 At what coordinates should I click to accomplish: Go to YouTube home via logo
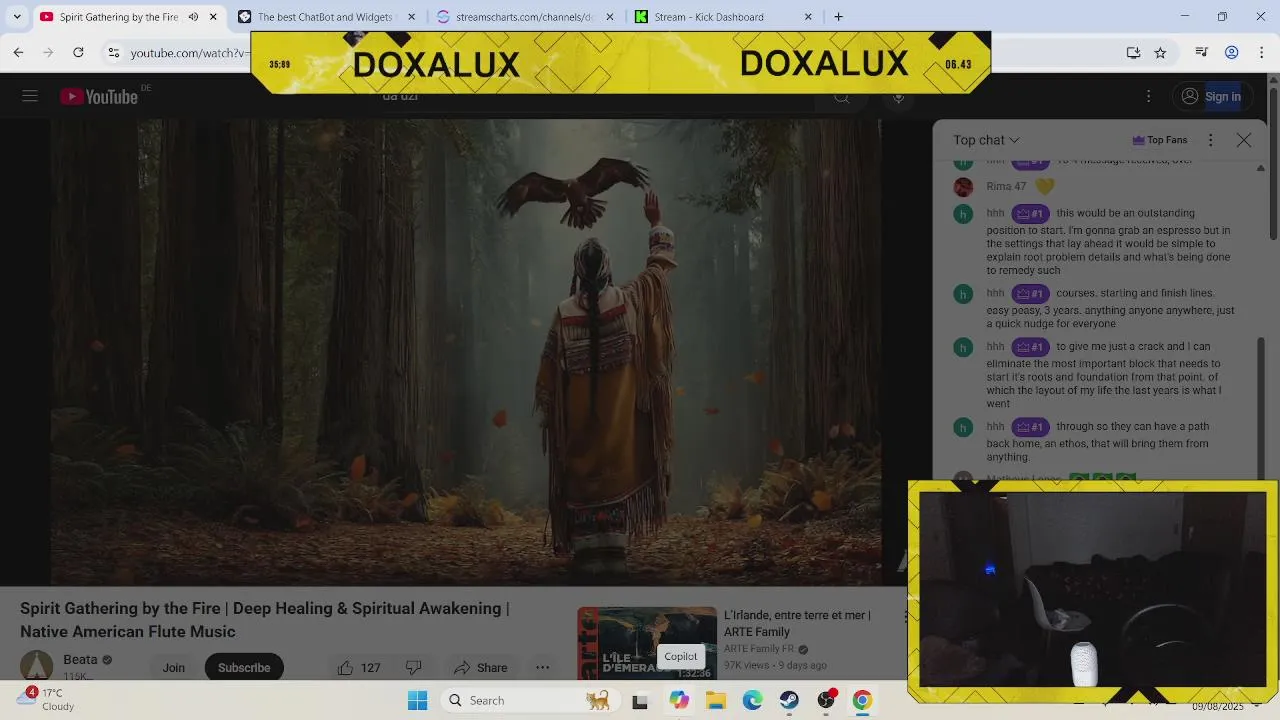[98, 96]
